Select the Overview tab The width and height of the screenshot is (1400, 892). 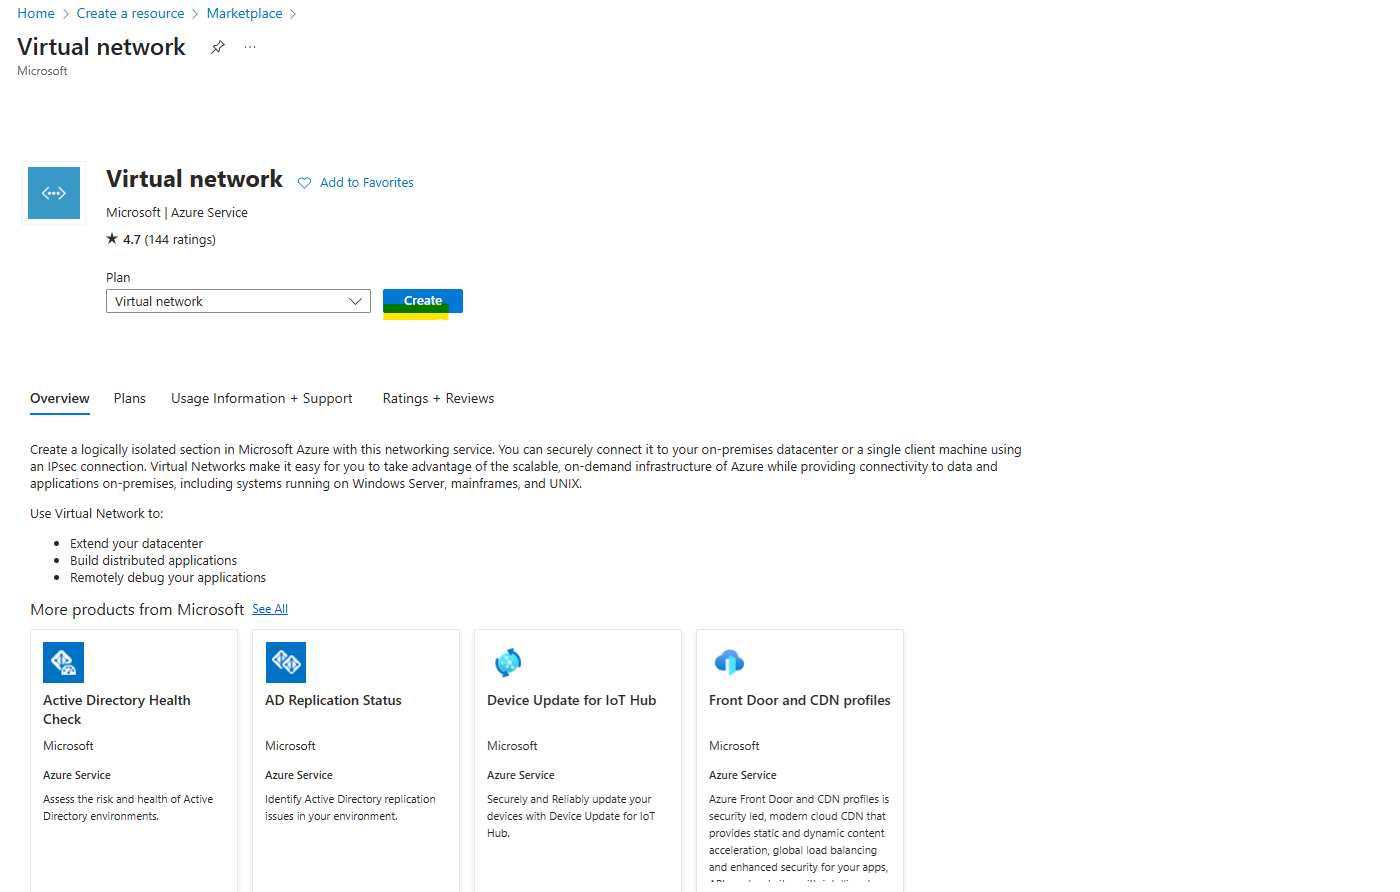[x=60, y=398]
